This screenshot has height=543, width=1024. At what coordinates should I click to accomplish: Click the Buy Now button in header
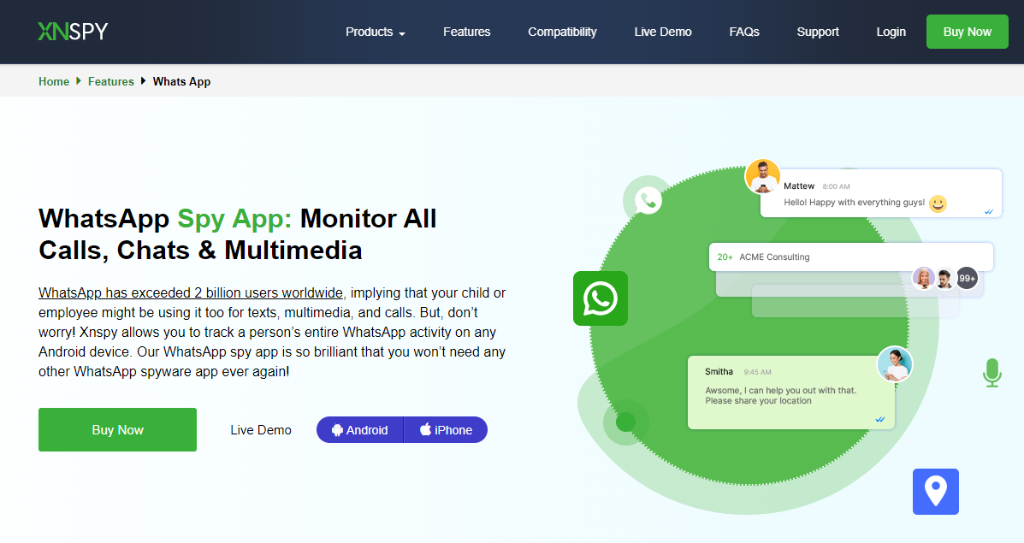(x=967, y=31)
